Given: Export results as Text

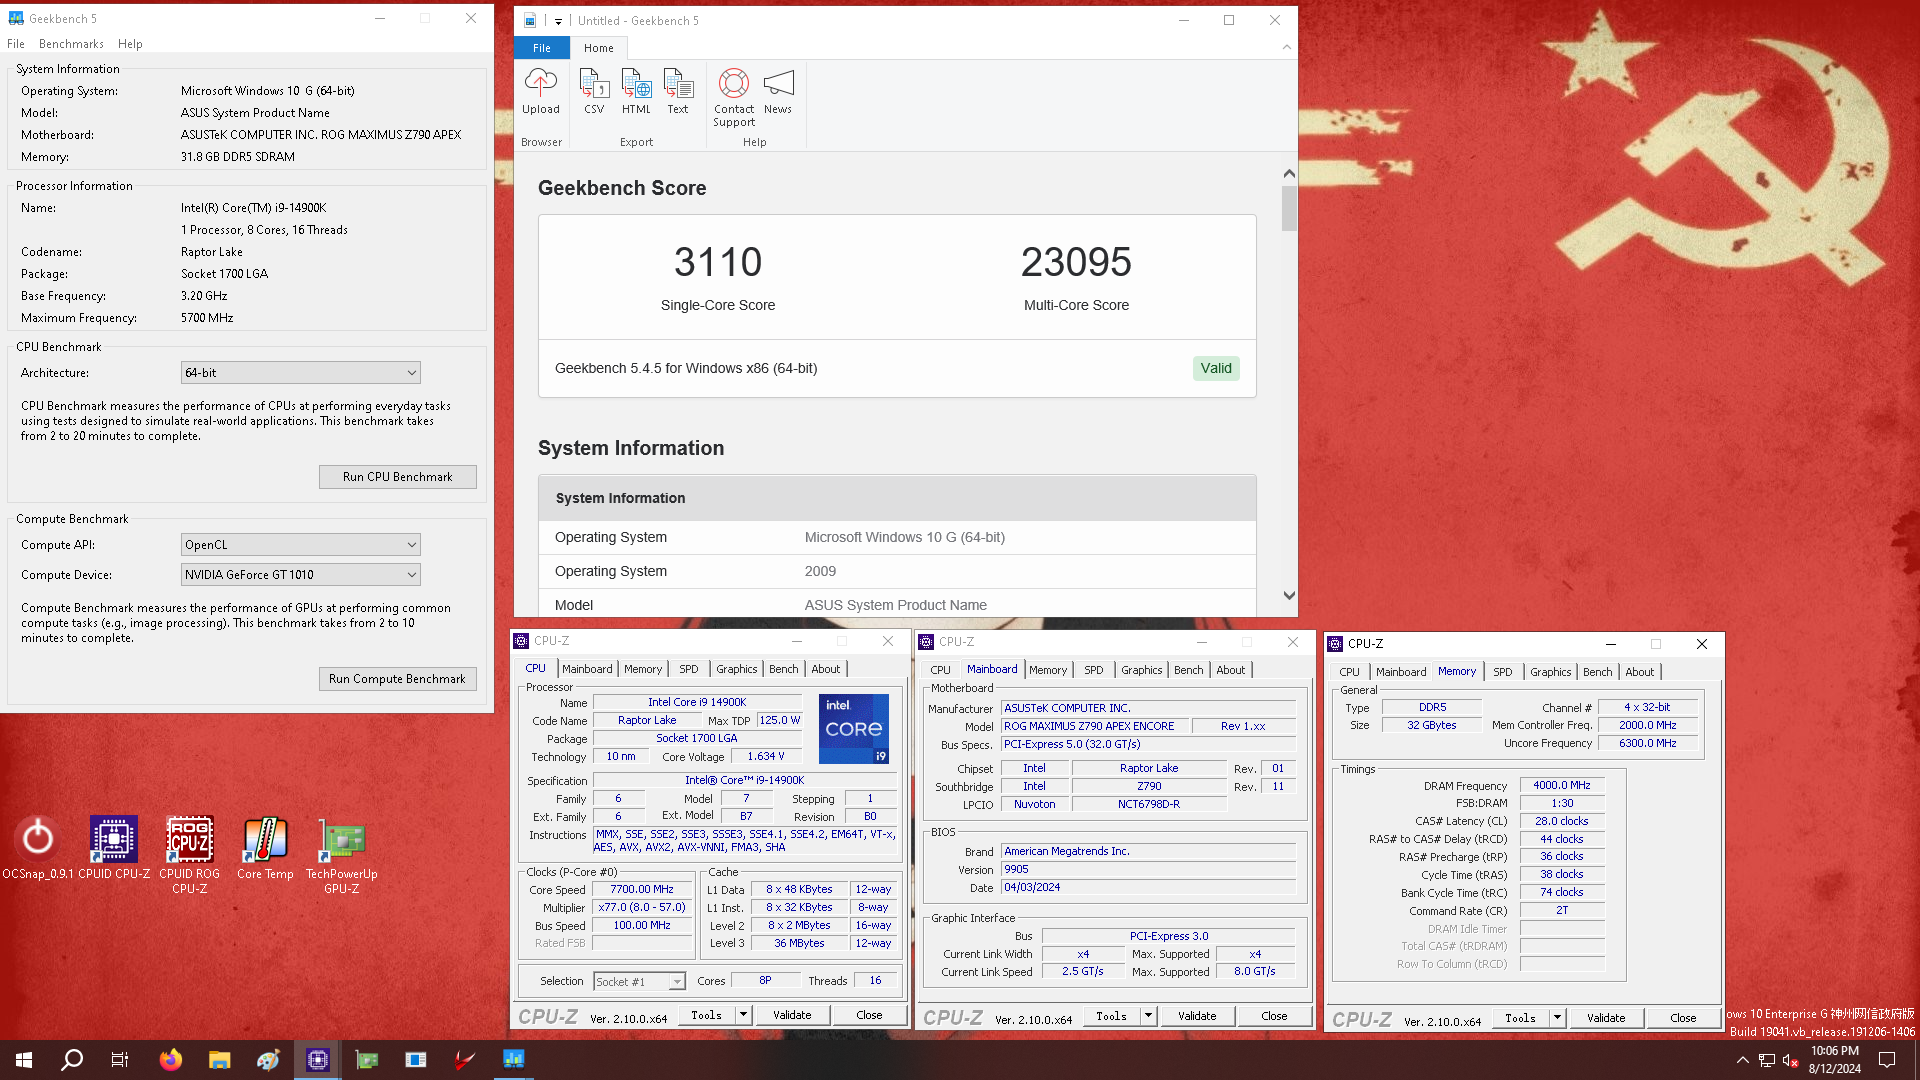Looking at the screenshot, I should pyautogui.click(x=678, y=92).
